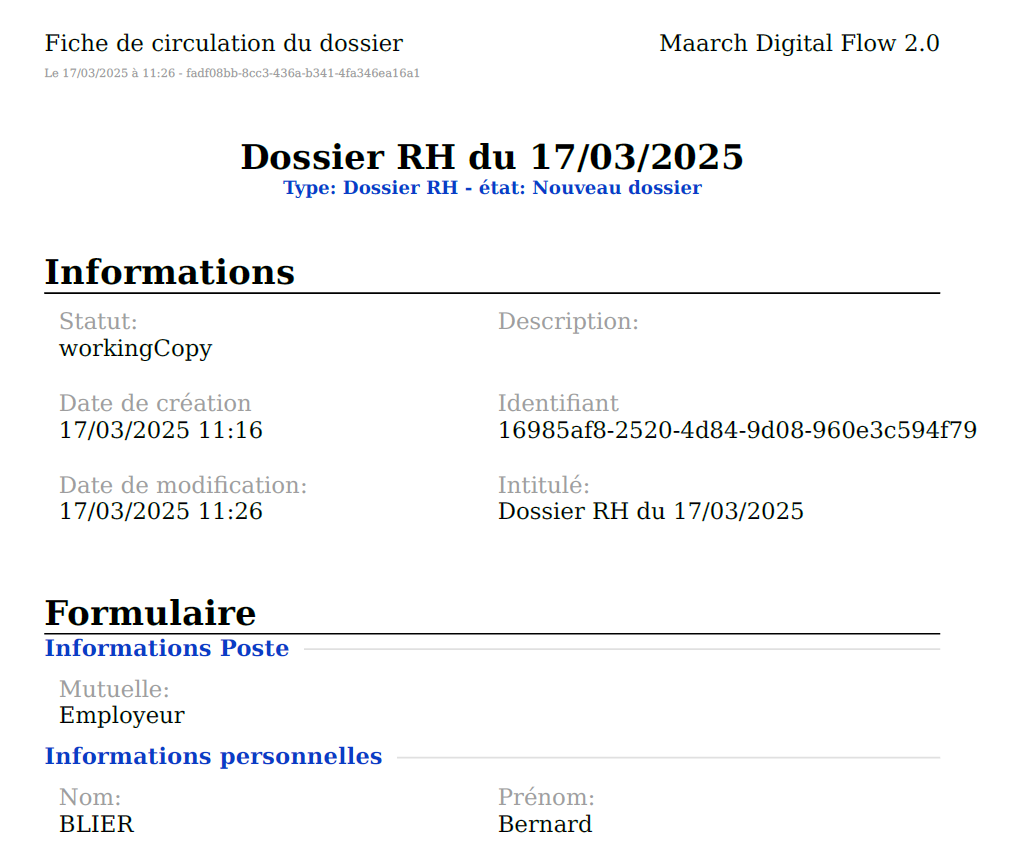Click the 'Dossier RH du 17/03/2025' Intitulé value
Screen dimensions: 1009x841
point(650,512)
